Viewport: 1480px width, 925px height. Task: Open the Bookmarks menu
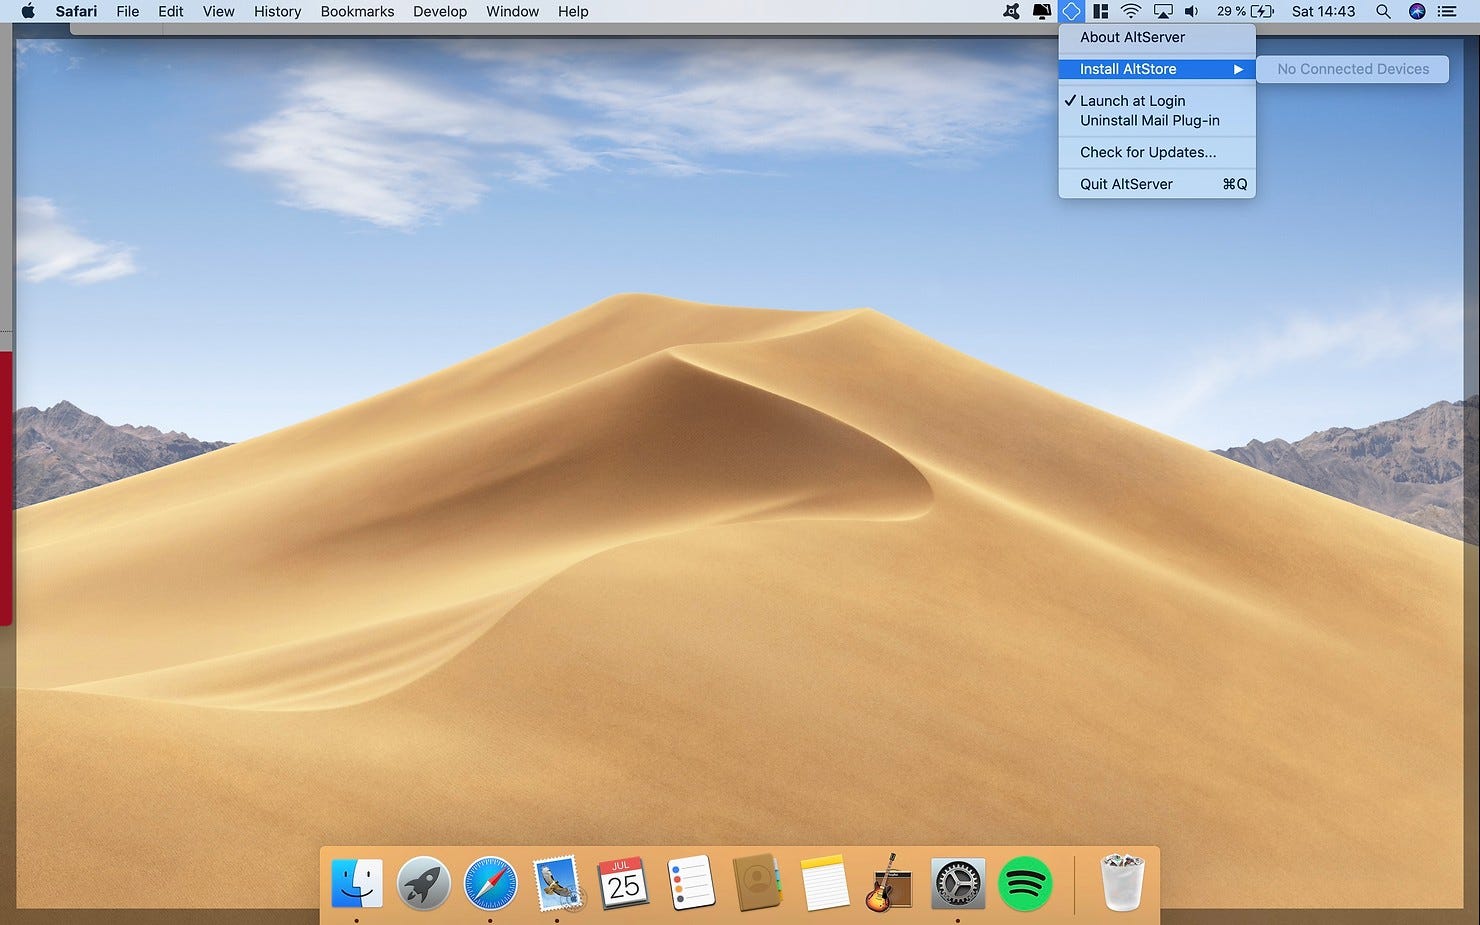pyautogui.click(x=357, y=11)
